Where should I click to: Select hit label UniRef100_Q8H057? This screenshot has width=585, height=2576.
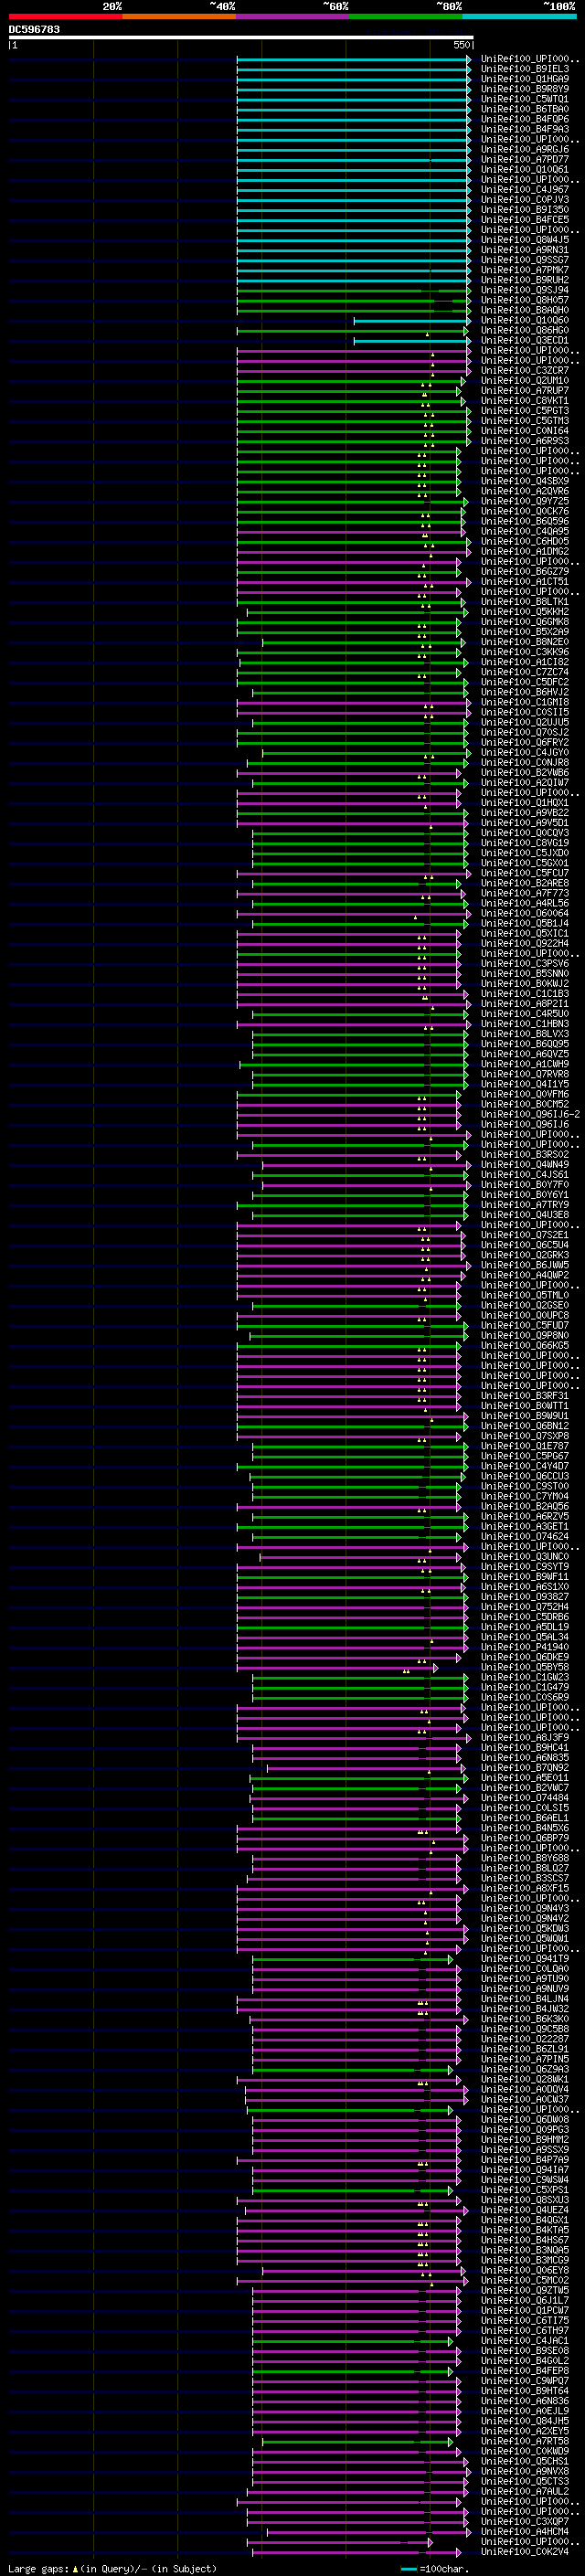click(525, 300)
